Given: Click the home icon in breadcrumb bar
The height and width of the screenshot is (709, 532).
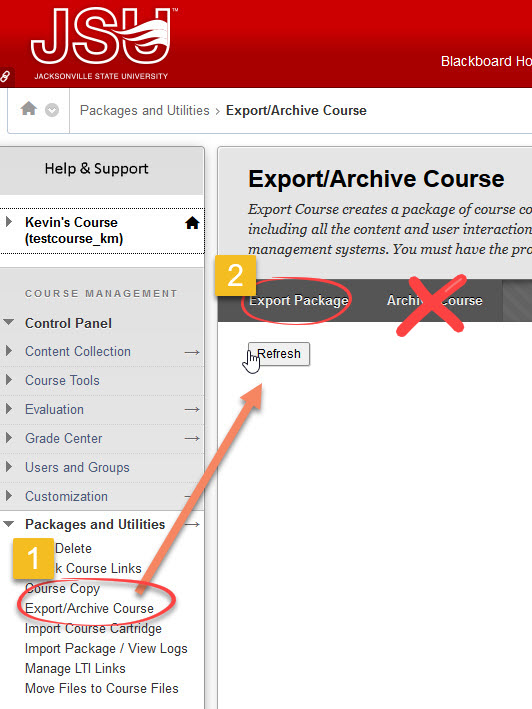Looking at the screenshot, I should [x=28, y=109].
